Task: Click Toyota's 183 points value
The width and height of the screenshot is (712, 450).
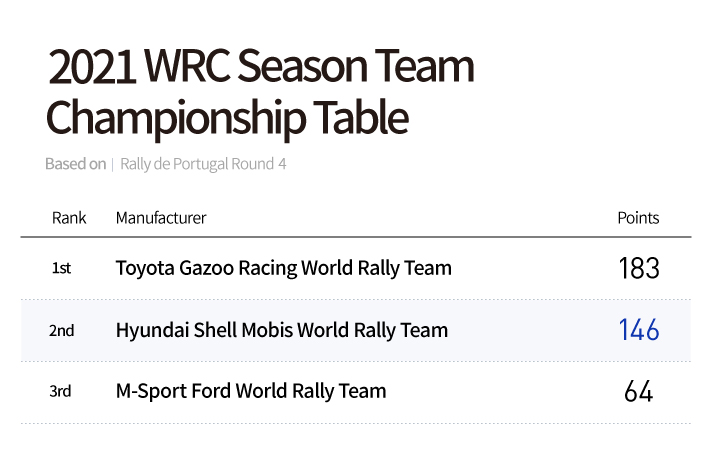Action: 638,268
